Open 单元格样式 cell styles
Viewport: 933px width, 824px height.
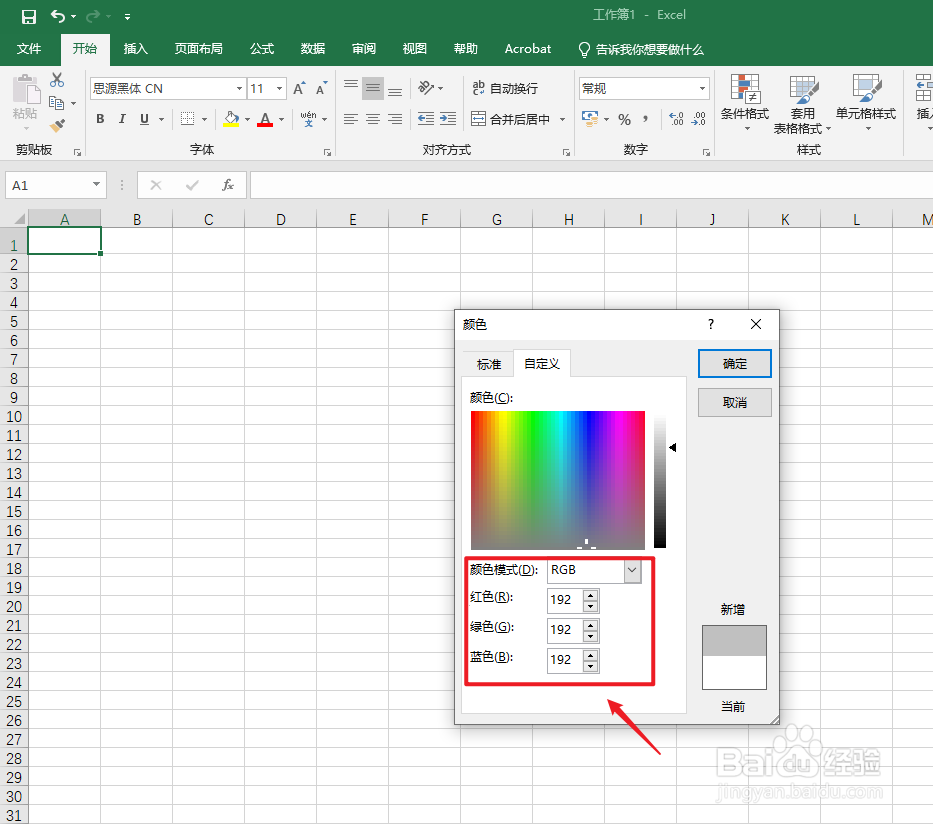click(x=866, y=102)
